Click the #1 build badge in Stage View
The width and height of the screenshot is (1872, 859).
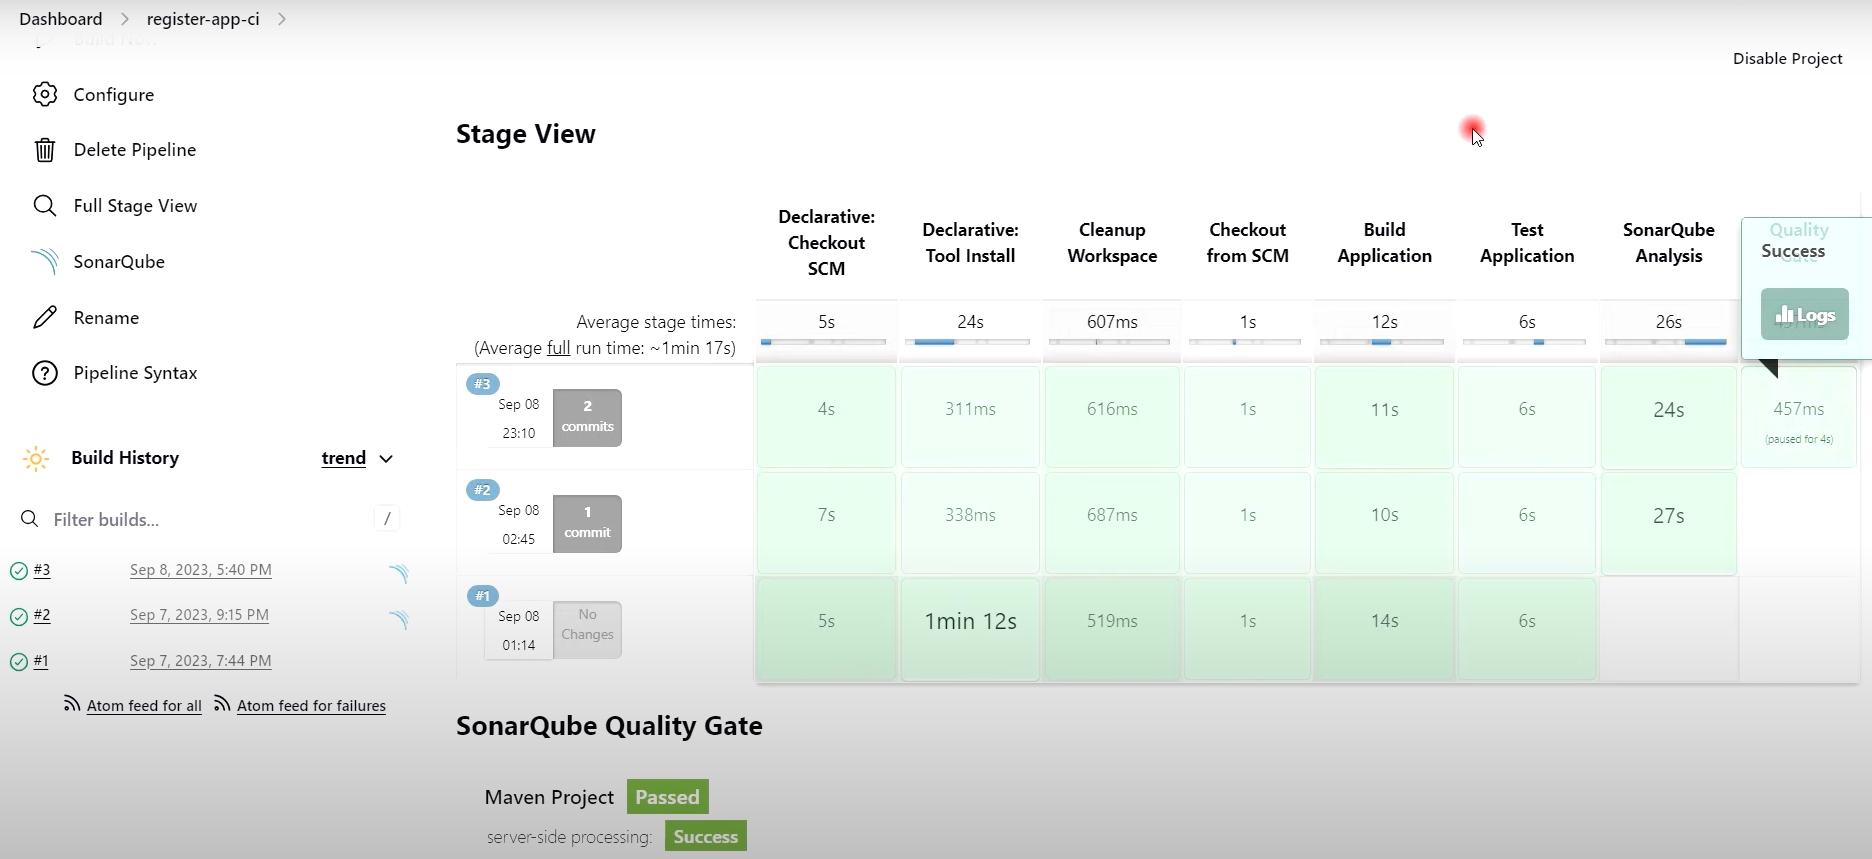coord(482,596)
